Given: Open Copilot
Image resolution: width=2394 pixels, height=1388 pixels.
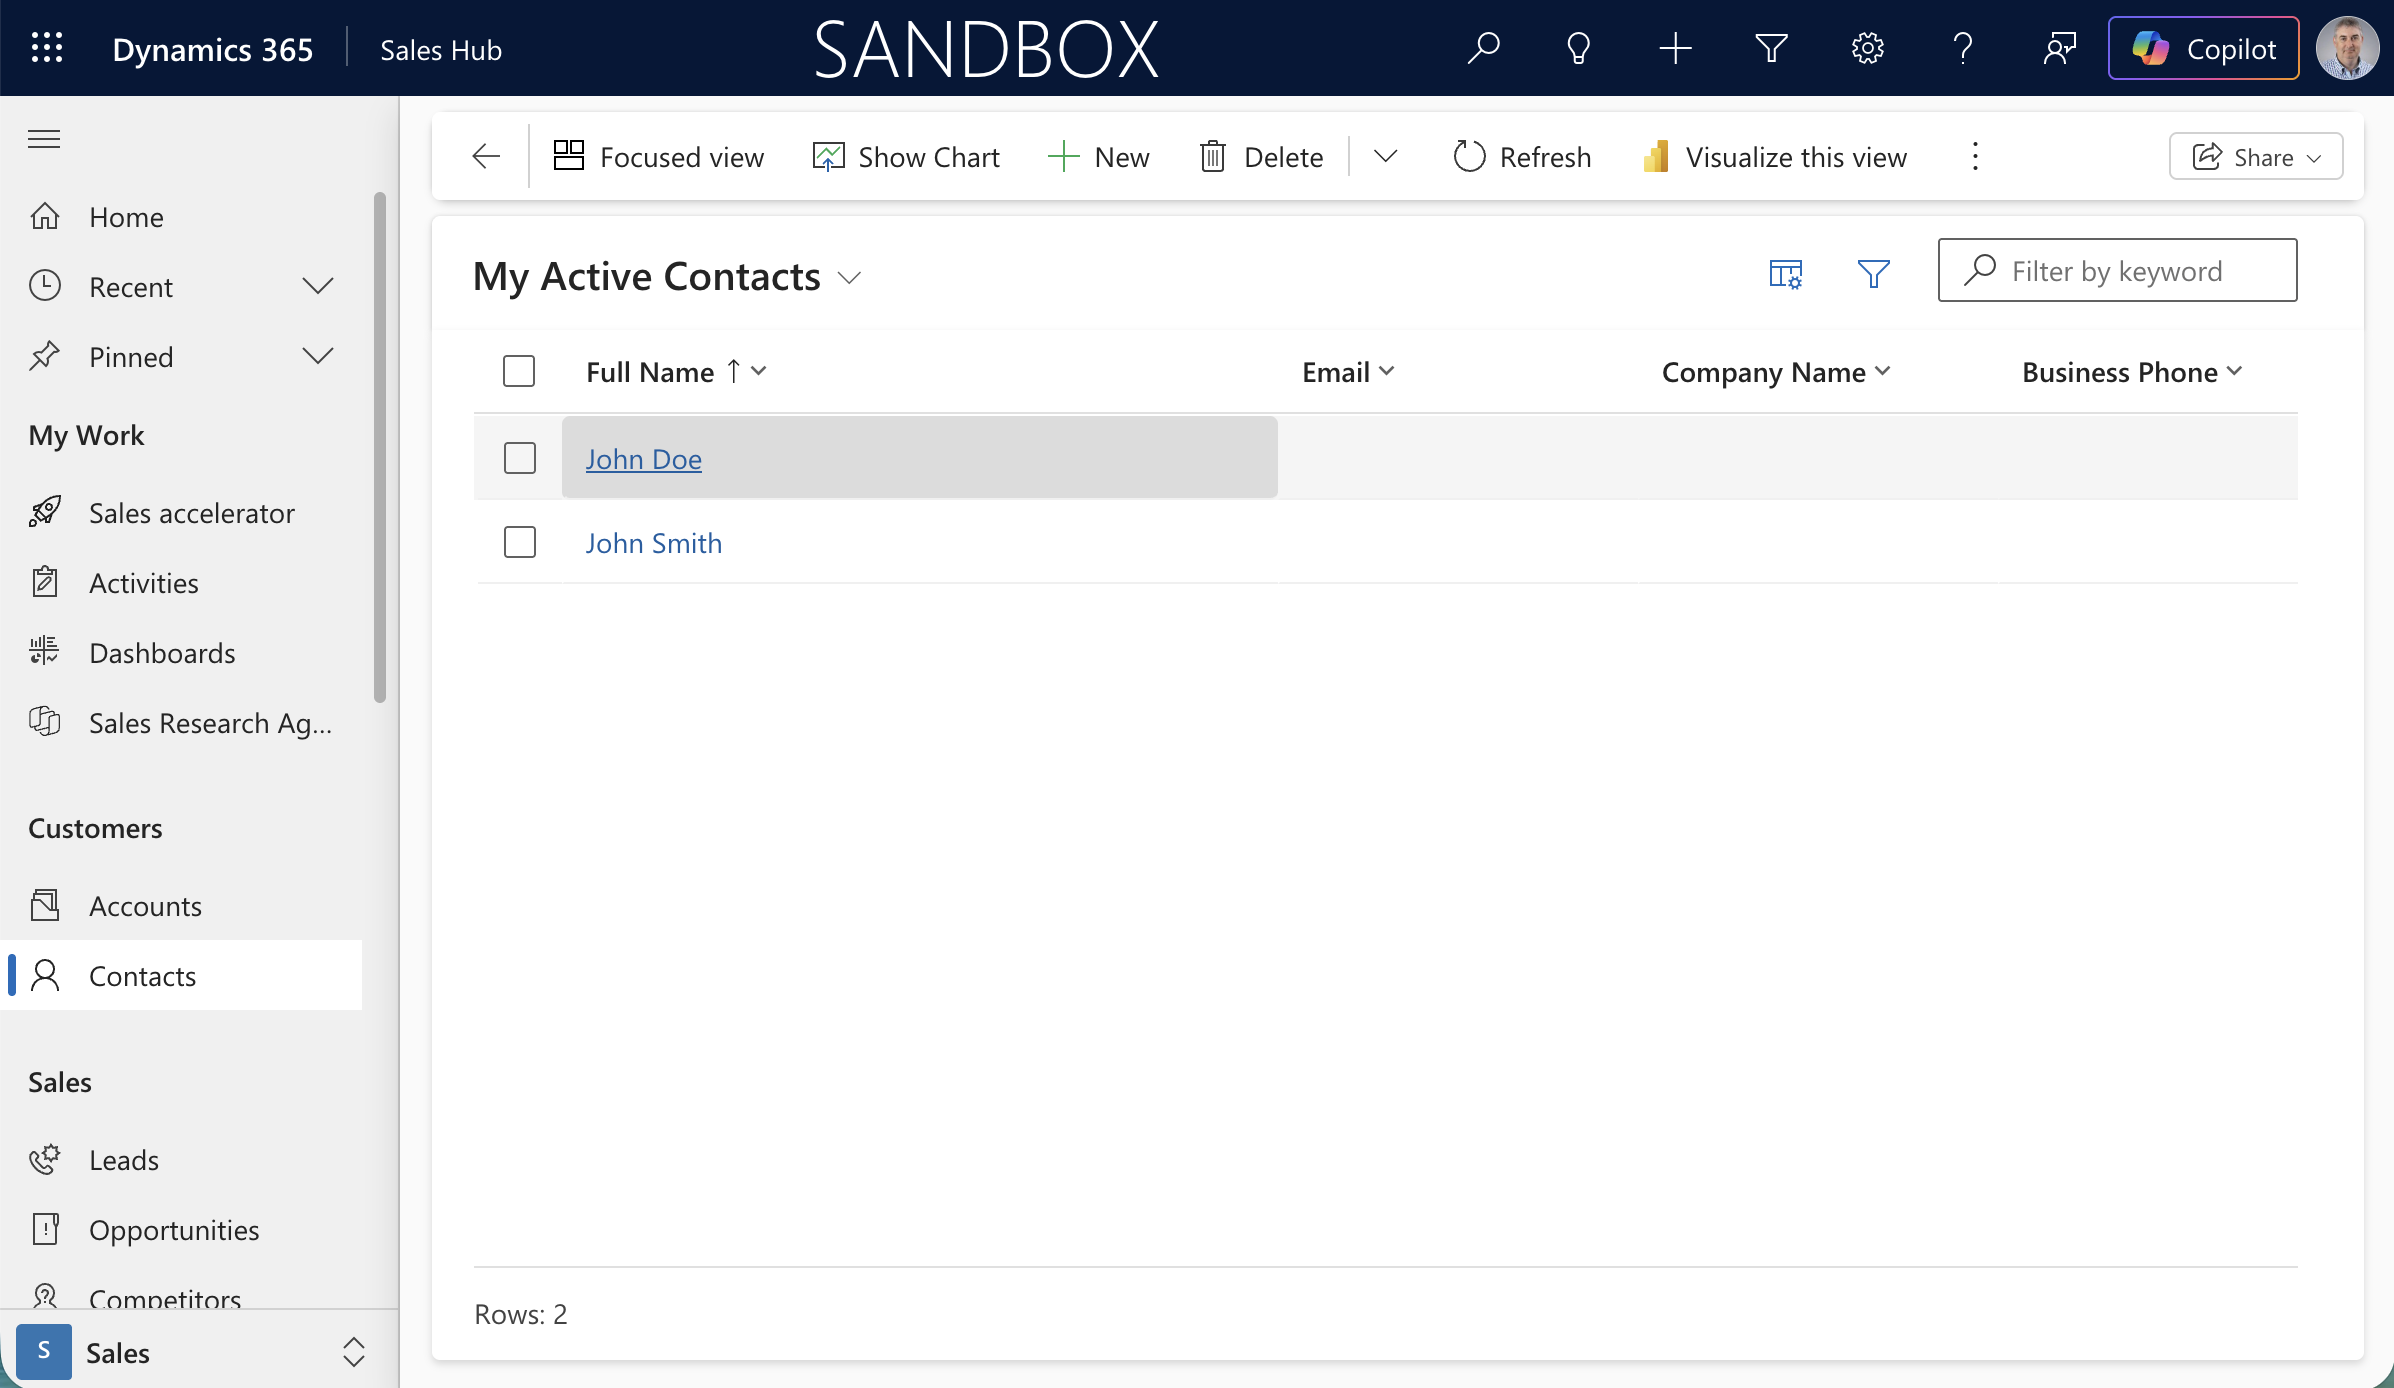Looking at the screenshot, I should pyautogui.click(x=2202, y=47).
